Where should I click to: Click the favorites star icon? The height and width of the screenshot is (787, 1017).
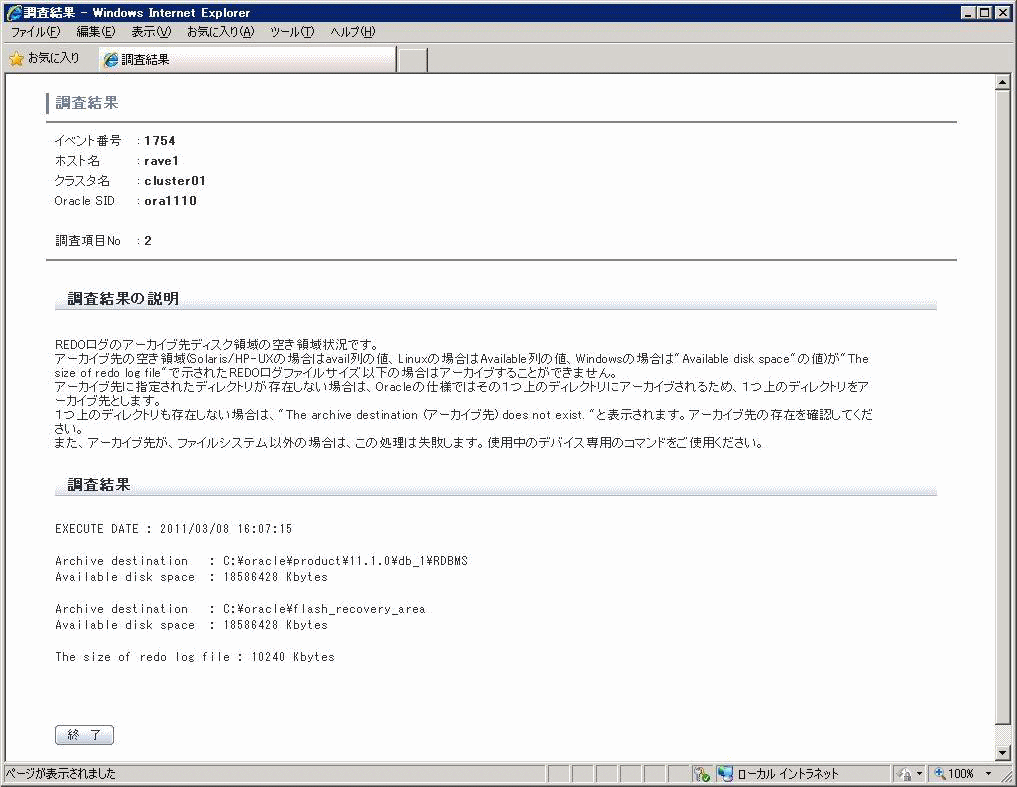pos(16,59)
